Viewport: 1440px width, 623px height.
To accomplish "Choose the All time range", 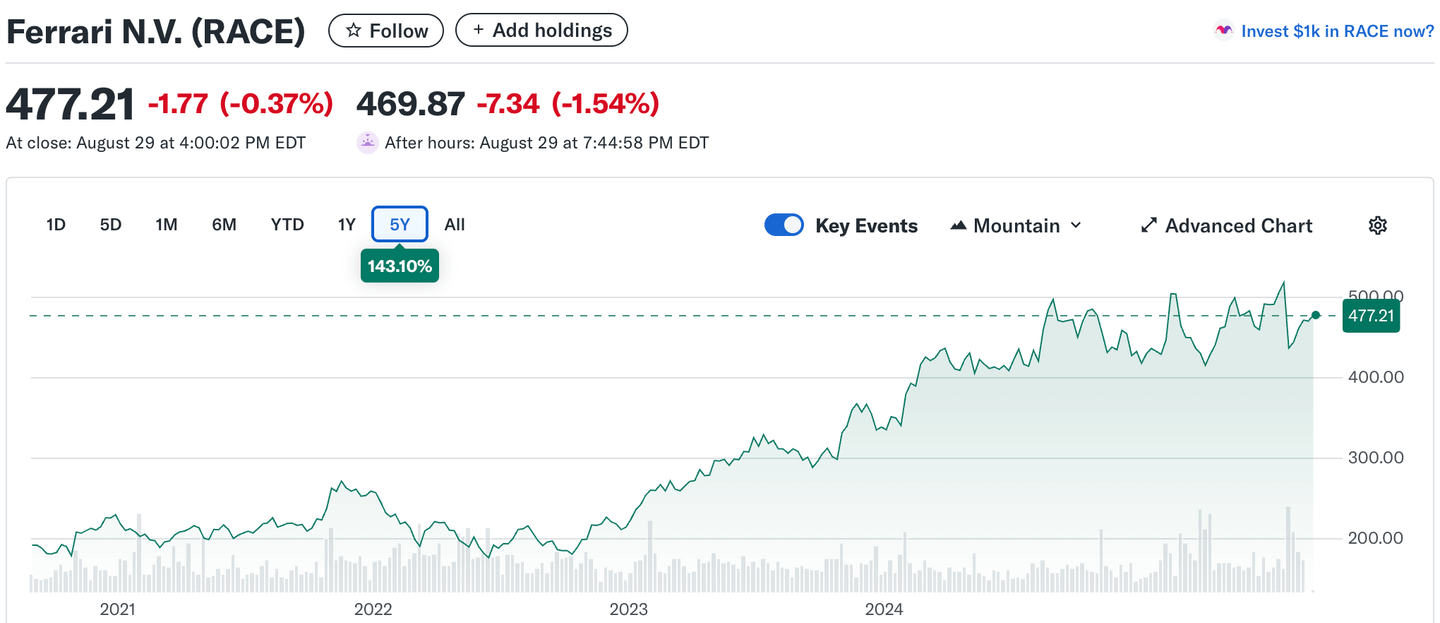I will pyautogui.click(x=454, y=224).
